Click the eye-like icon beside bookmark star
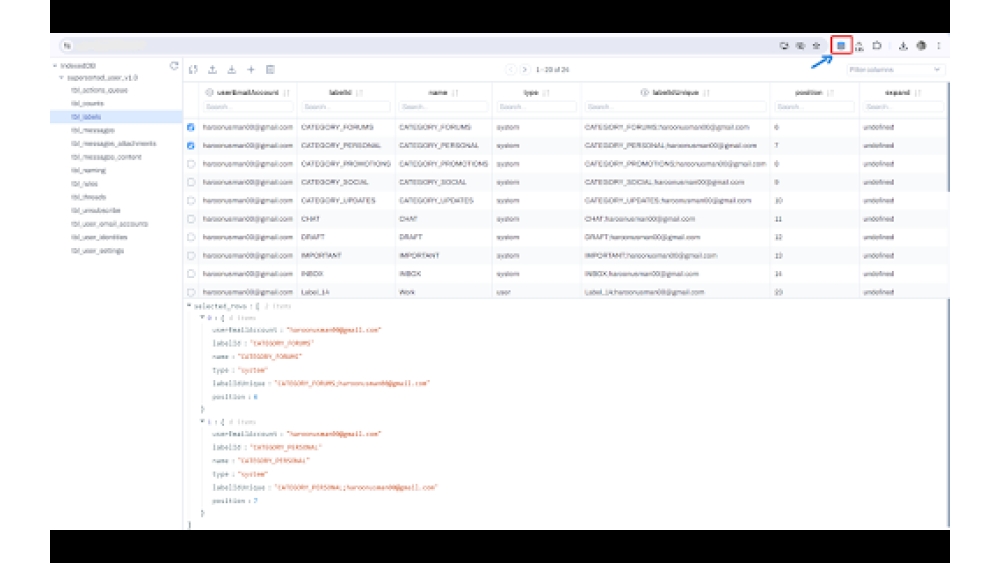 (800, 46)
